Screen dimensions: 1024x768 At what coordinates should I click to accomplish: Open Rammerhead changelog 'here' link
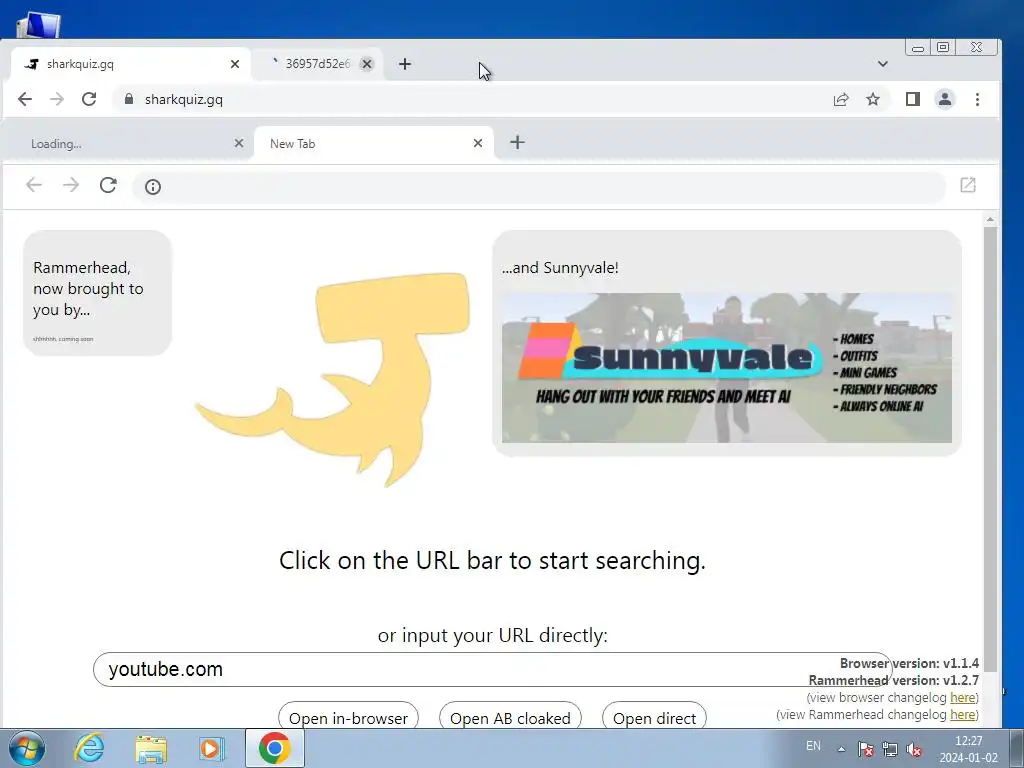pos(963,714)
